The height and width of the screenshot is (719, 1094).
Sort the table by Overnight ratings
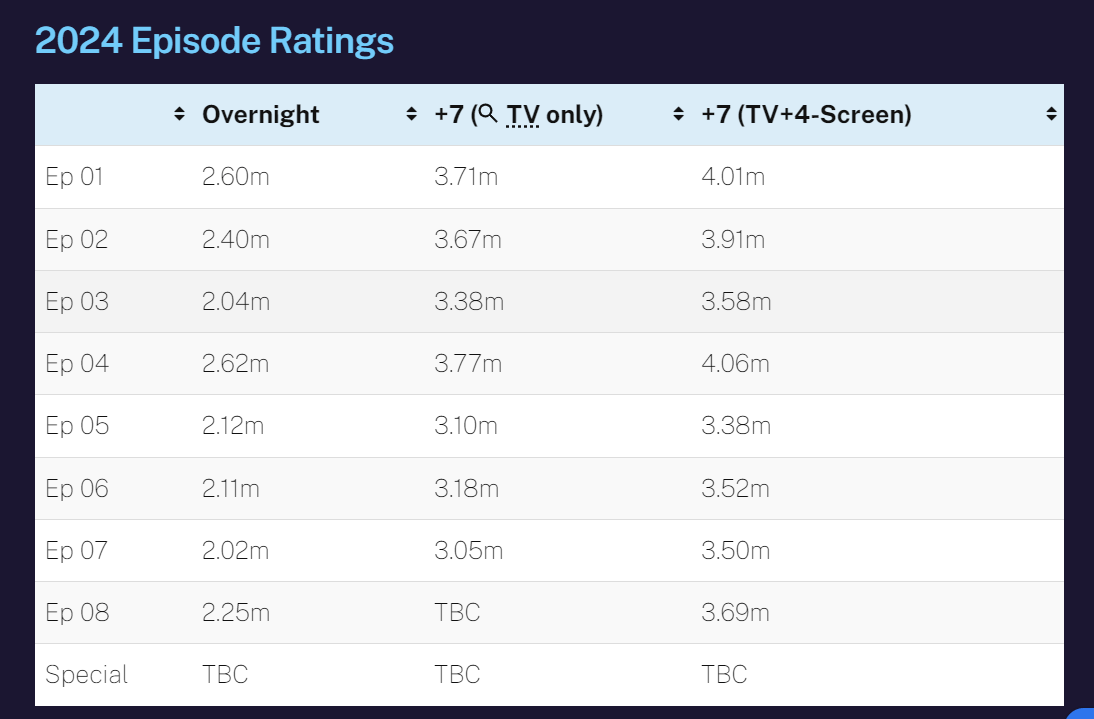coord(411,115)
